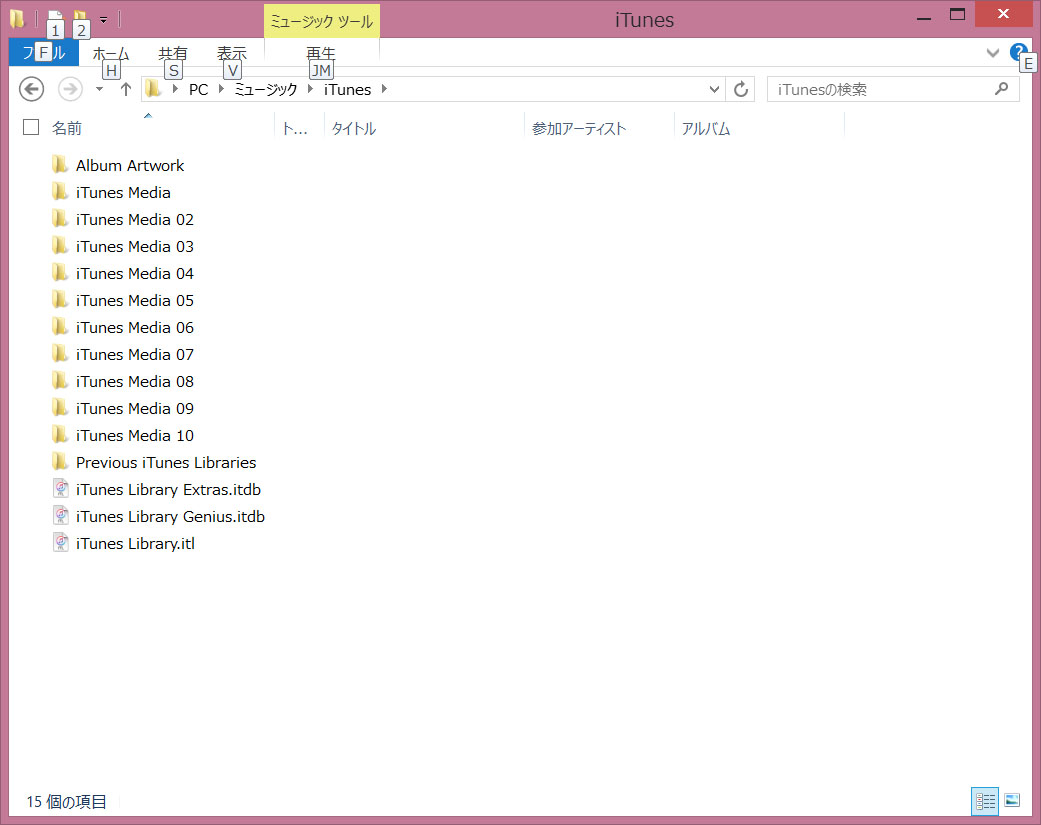This screenshot has height=825, width=1041.
Task: Go back with the Back arrow
Action: click(x=31, y=89)
